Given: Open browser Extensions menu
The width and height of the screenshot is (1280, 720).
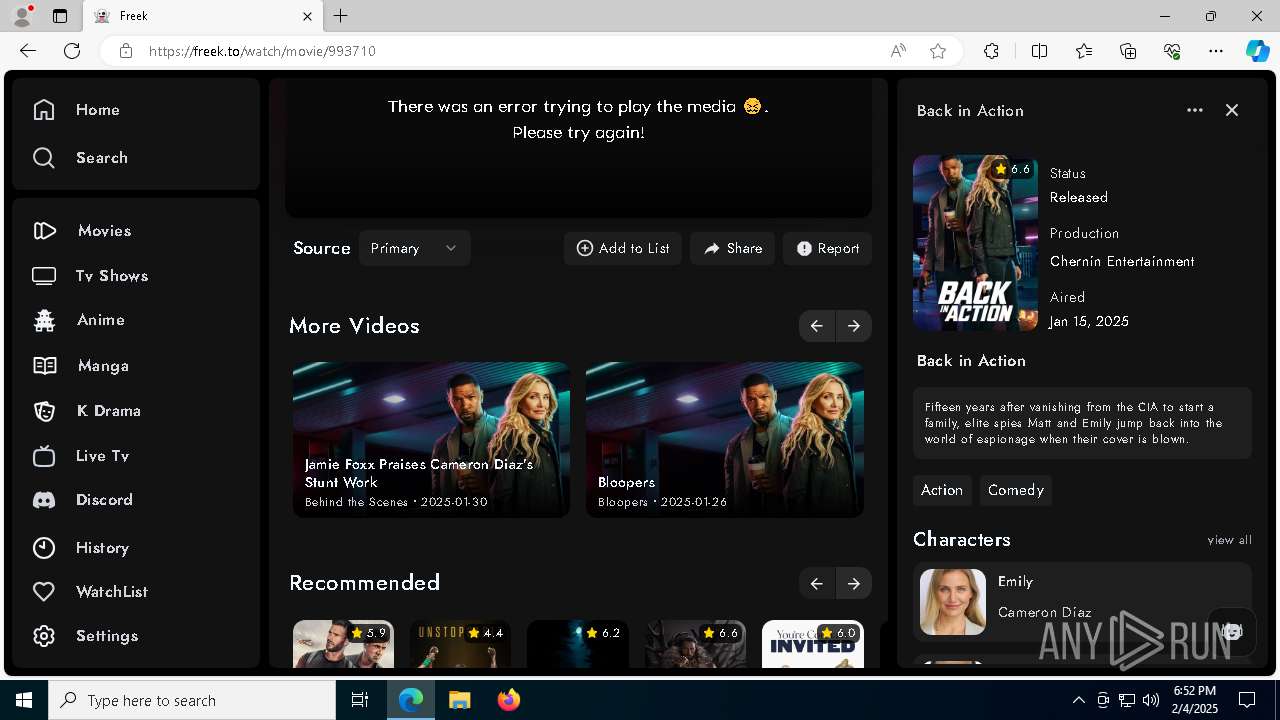Looking at the screenshot, I should tap(991, 51).
